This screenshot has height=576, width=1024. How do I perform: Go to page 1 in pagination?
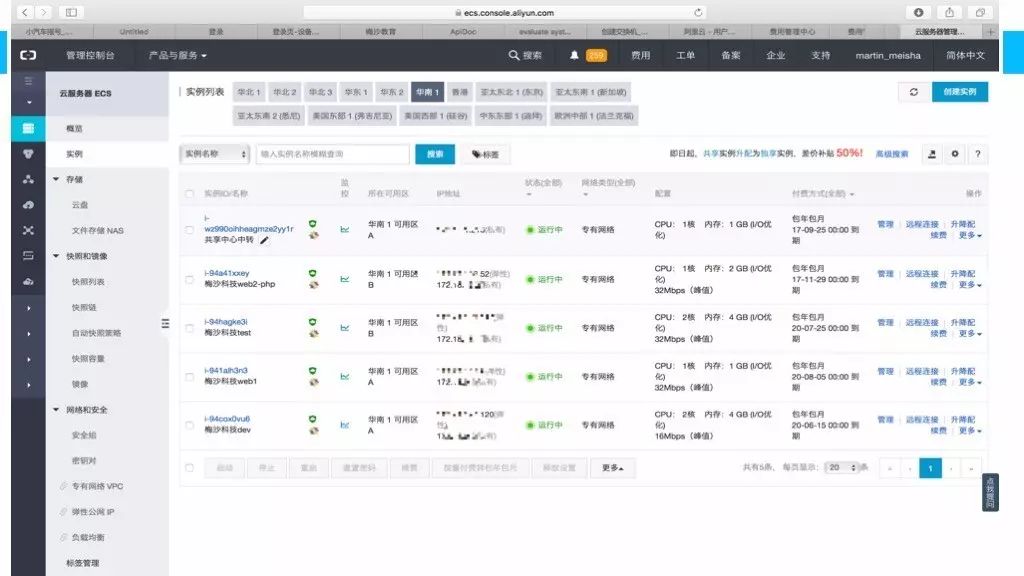(x=931, y=468)
